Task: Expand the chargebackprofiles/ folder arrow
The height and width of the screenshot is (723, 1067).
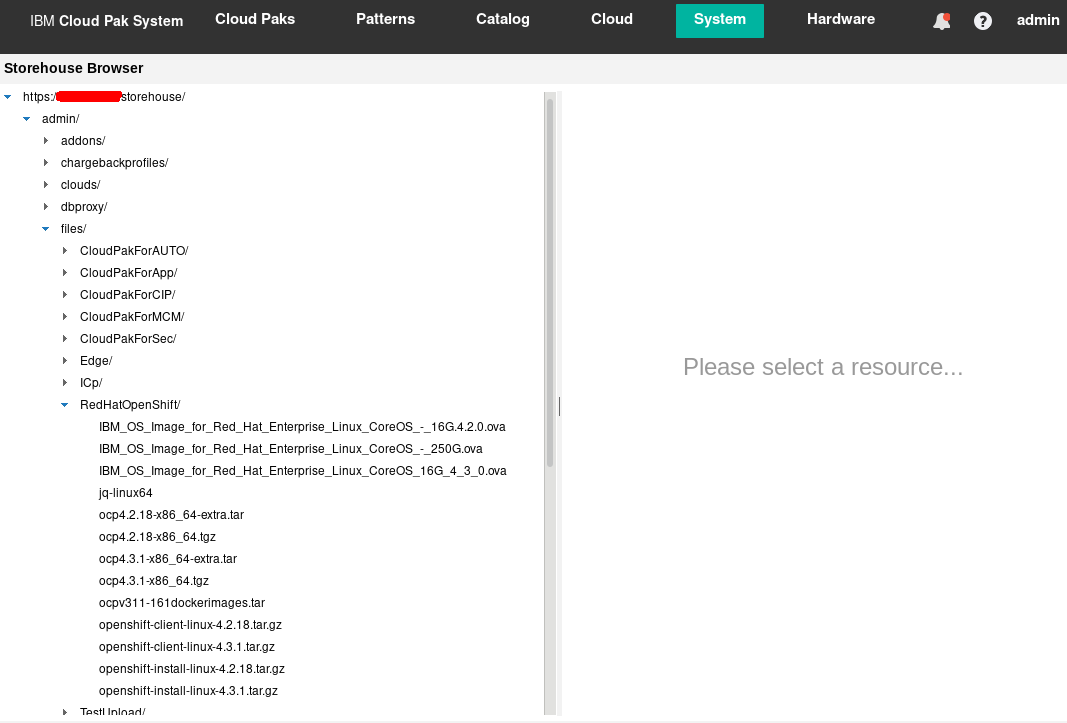Action: coord(46,163)
